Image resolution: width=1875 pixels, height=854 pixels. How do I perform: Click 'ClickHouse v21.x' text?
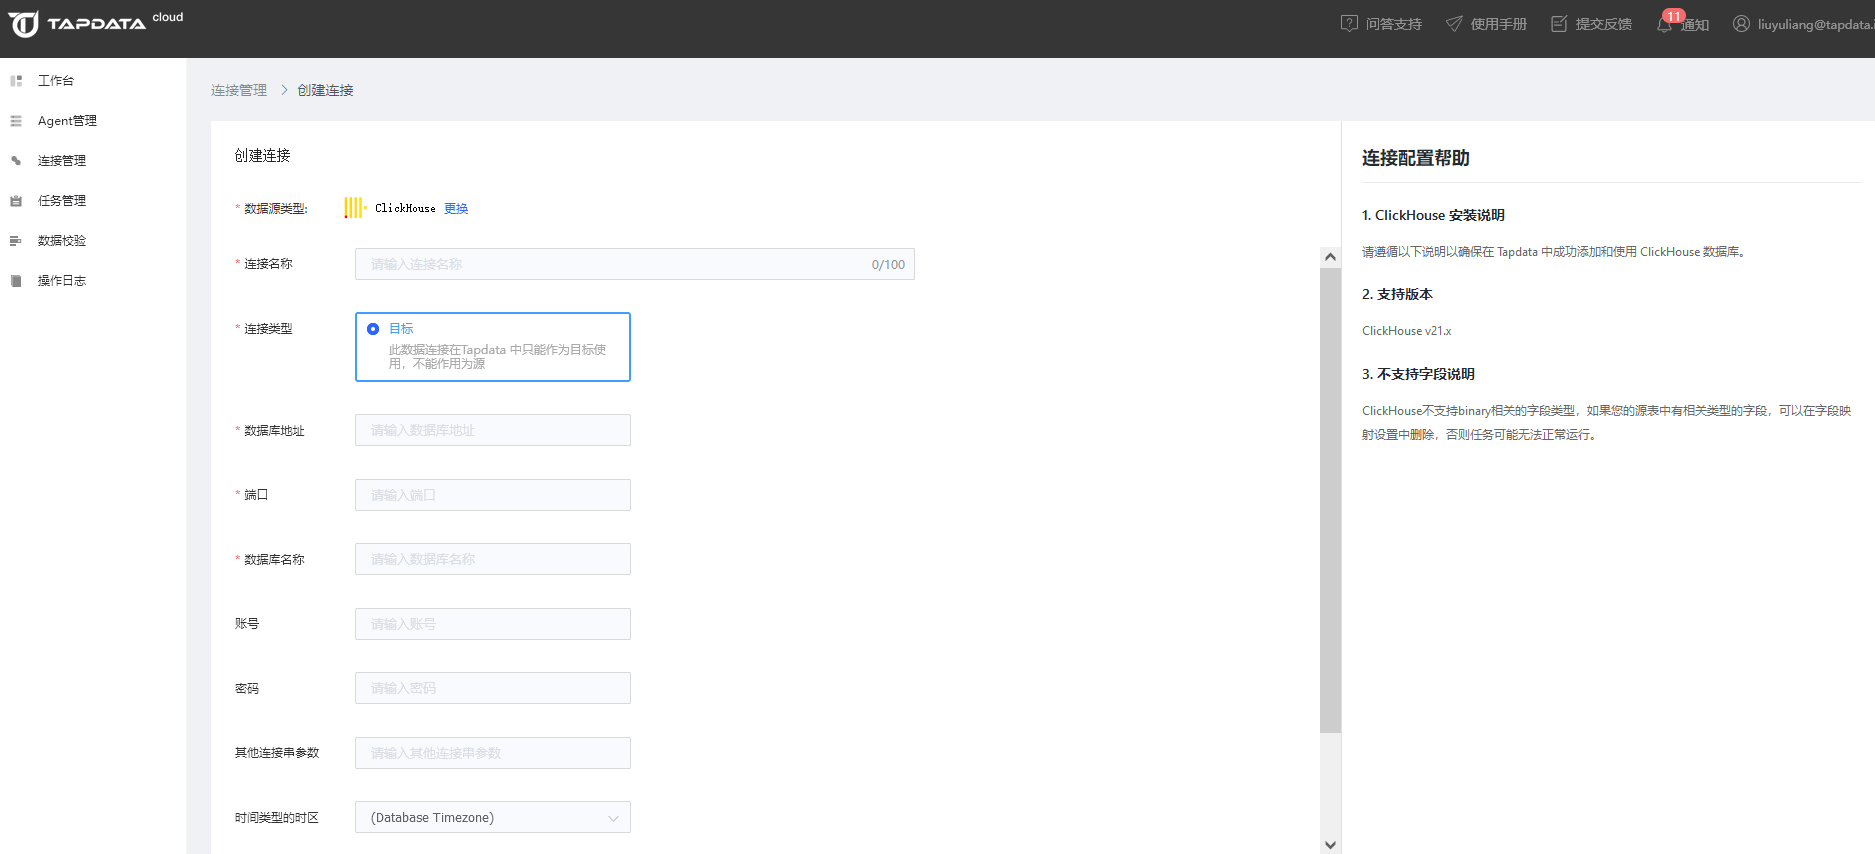(1406, 331)
